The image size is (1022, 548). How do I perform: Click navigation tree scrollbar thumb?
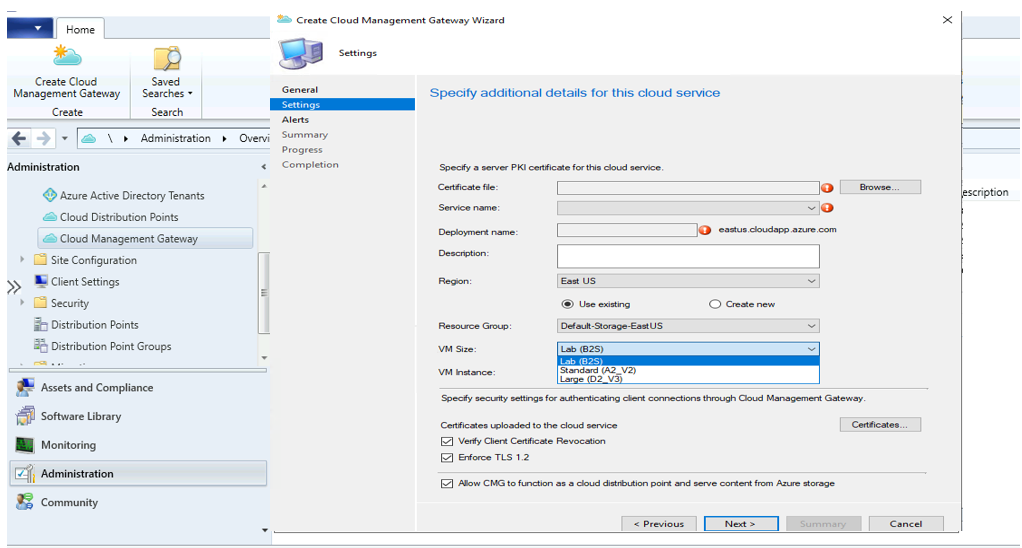coord(264,293)
